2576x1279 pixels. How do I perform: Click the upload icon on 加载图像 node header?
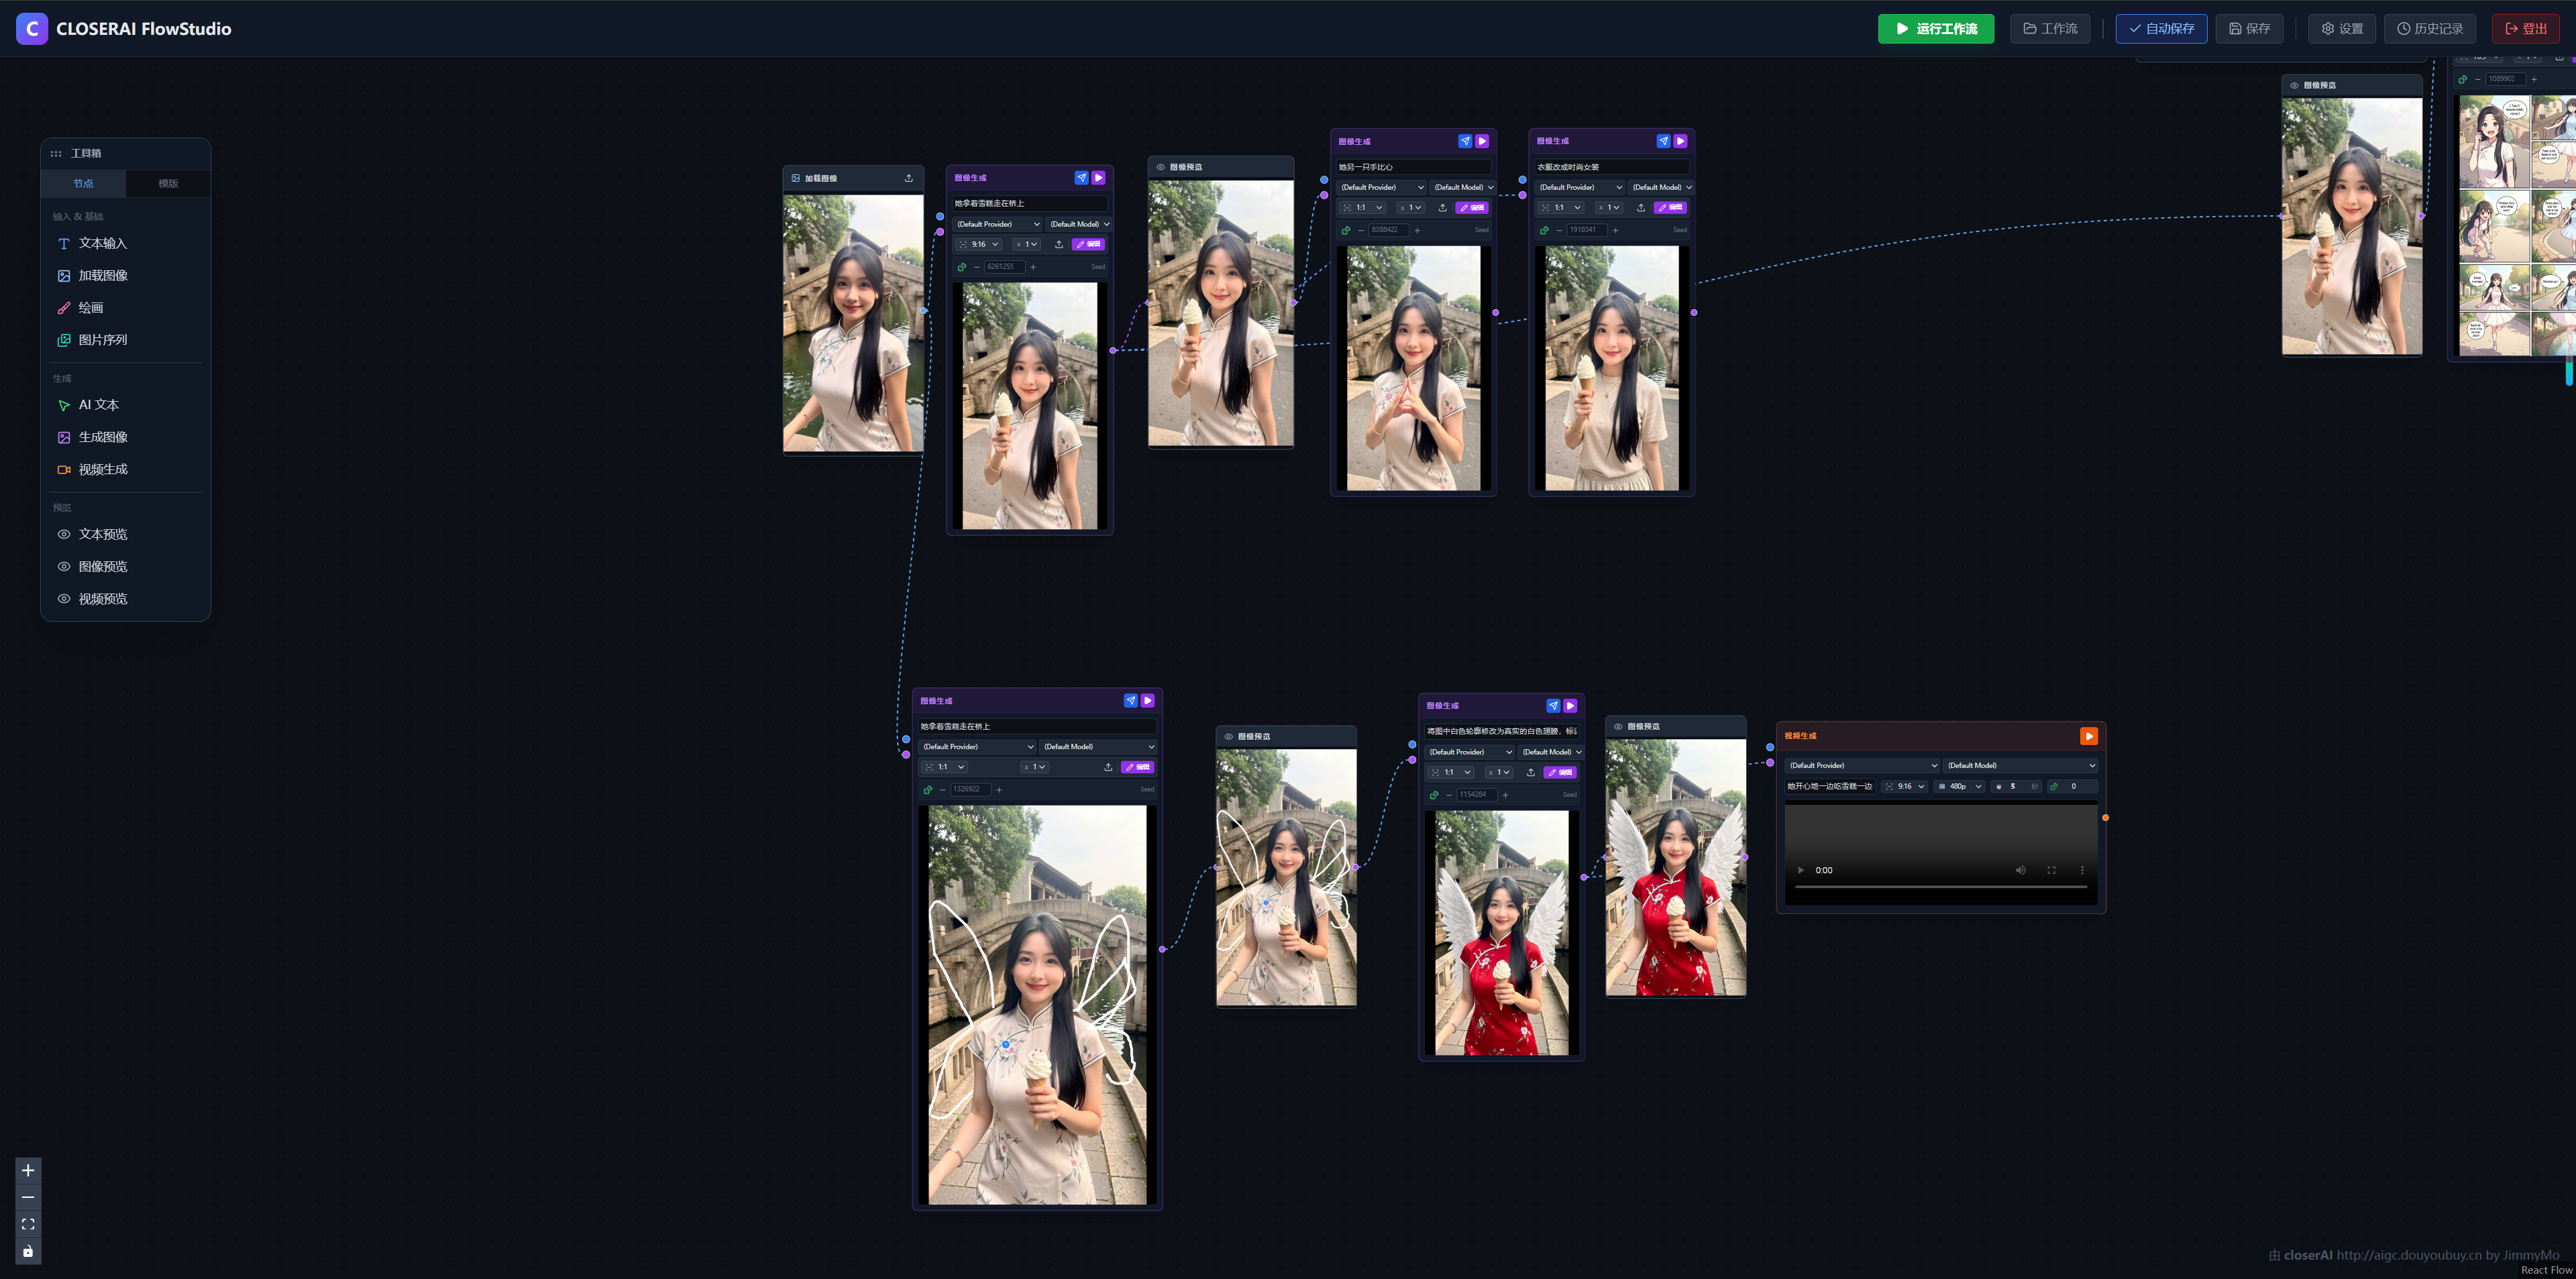[908, 178]
